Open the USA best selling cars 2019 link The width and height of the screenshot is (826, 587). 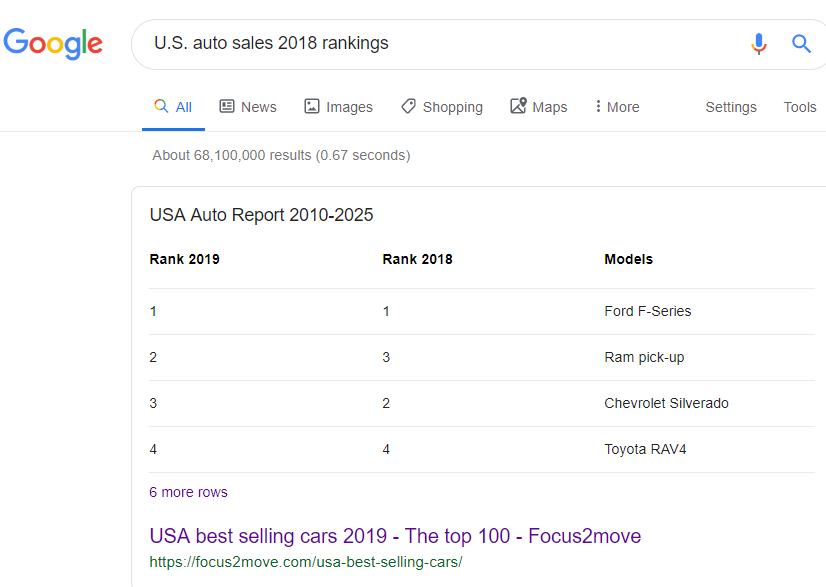(x=395, y=536)
